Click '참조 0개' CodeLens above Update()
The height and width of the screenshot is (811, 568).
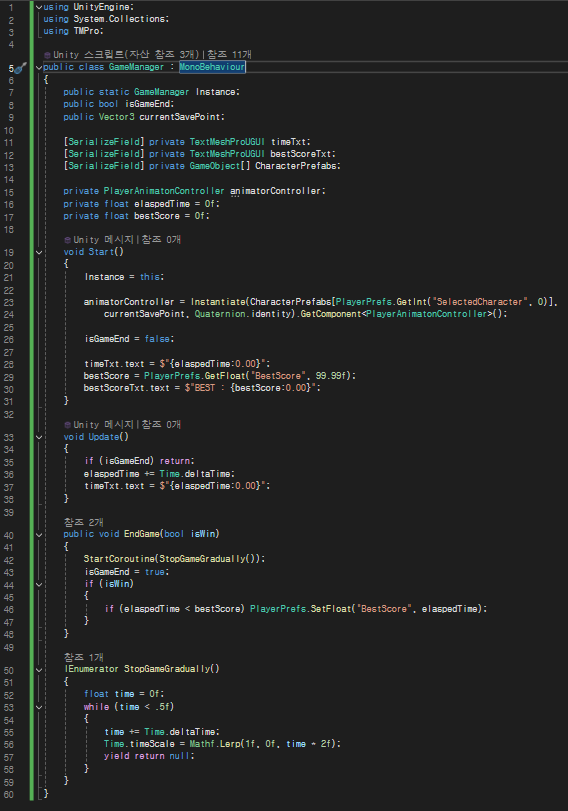tap(161, 425)
